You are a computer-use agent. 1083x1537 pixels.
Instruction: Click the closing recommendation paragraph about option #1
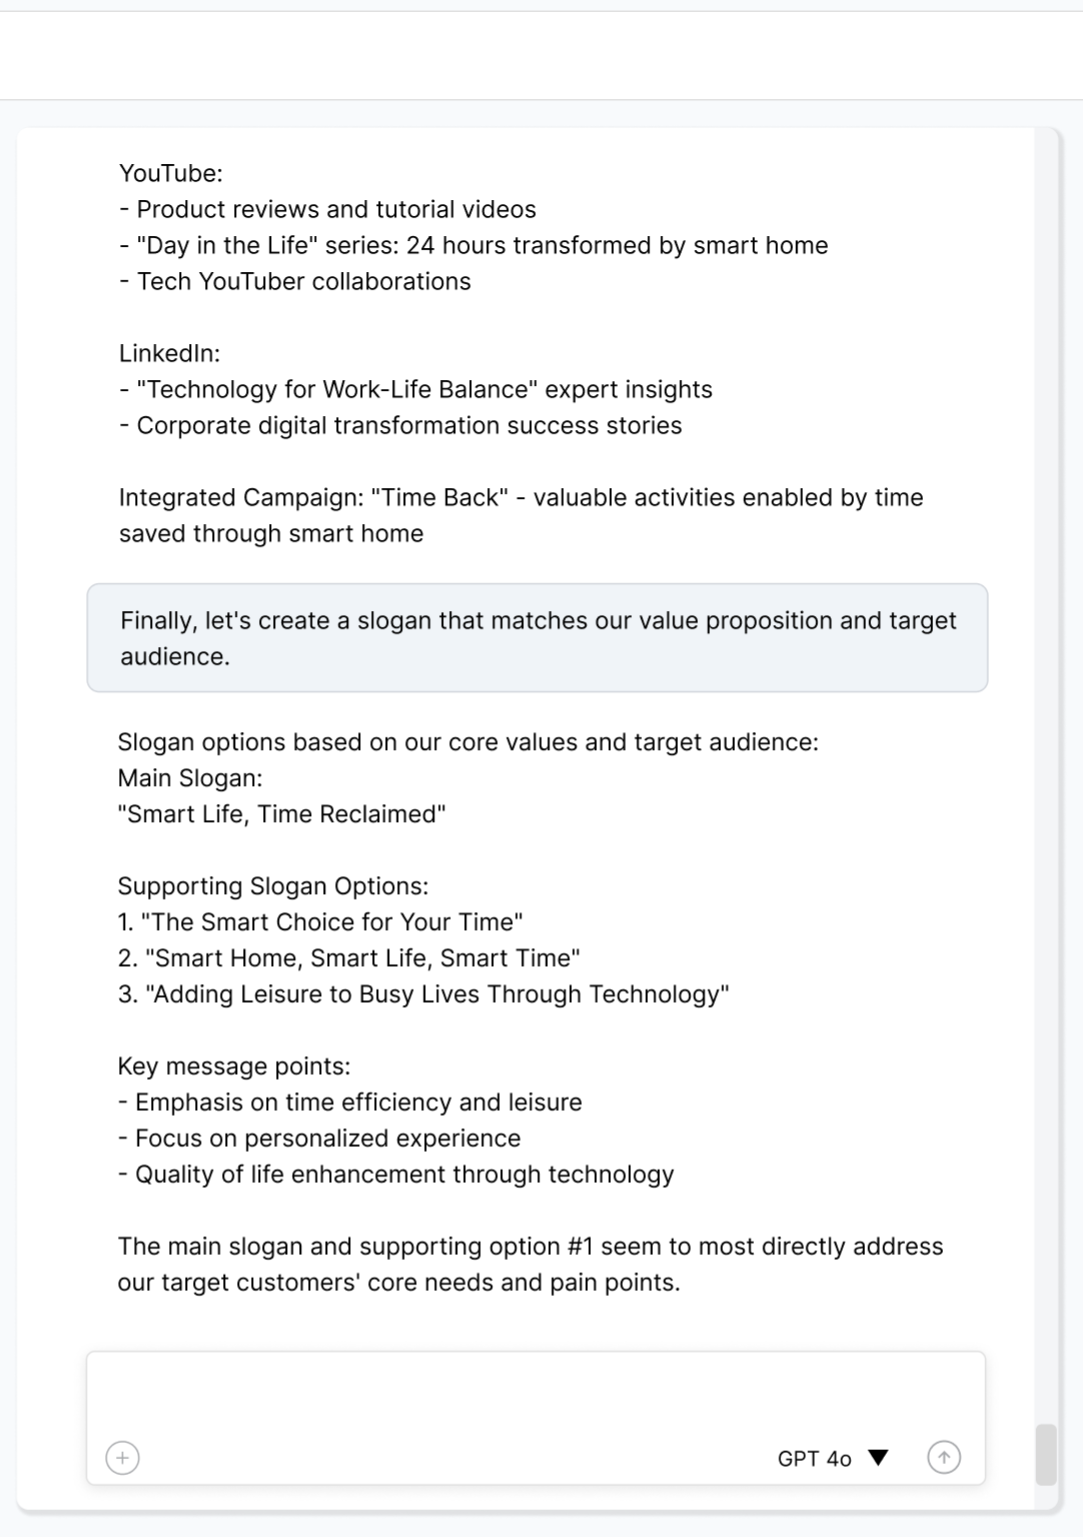[x=530, y=1264]
